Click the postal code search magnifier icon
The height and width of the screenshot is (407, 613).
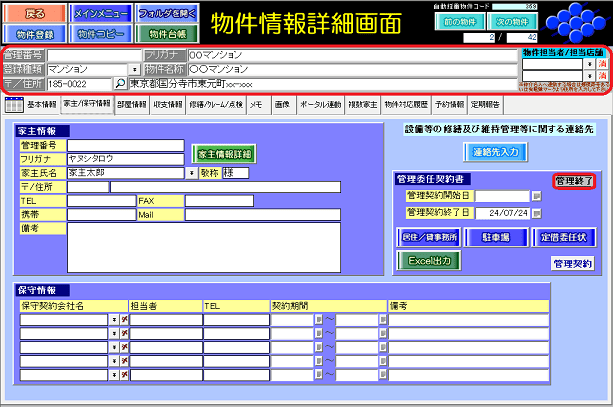120,84
